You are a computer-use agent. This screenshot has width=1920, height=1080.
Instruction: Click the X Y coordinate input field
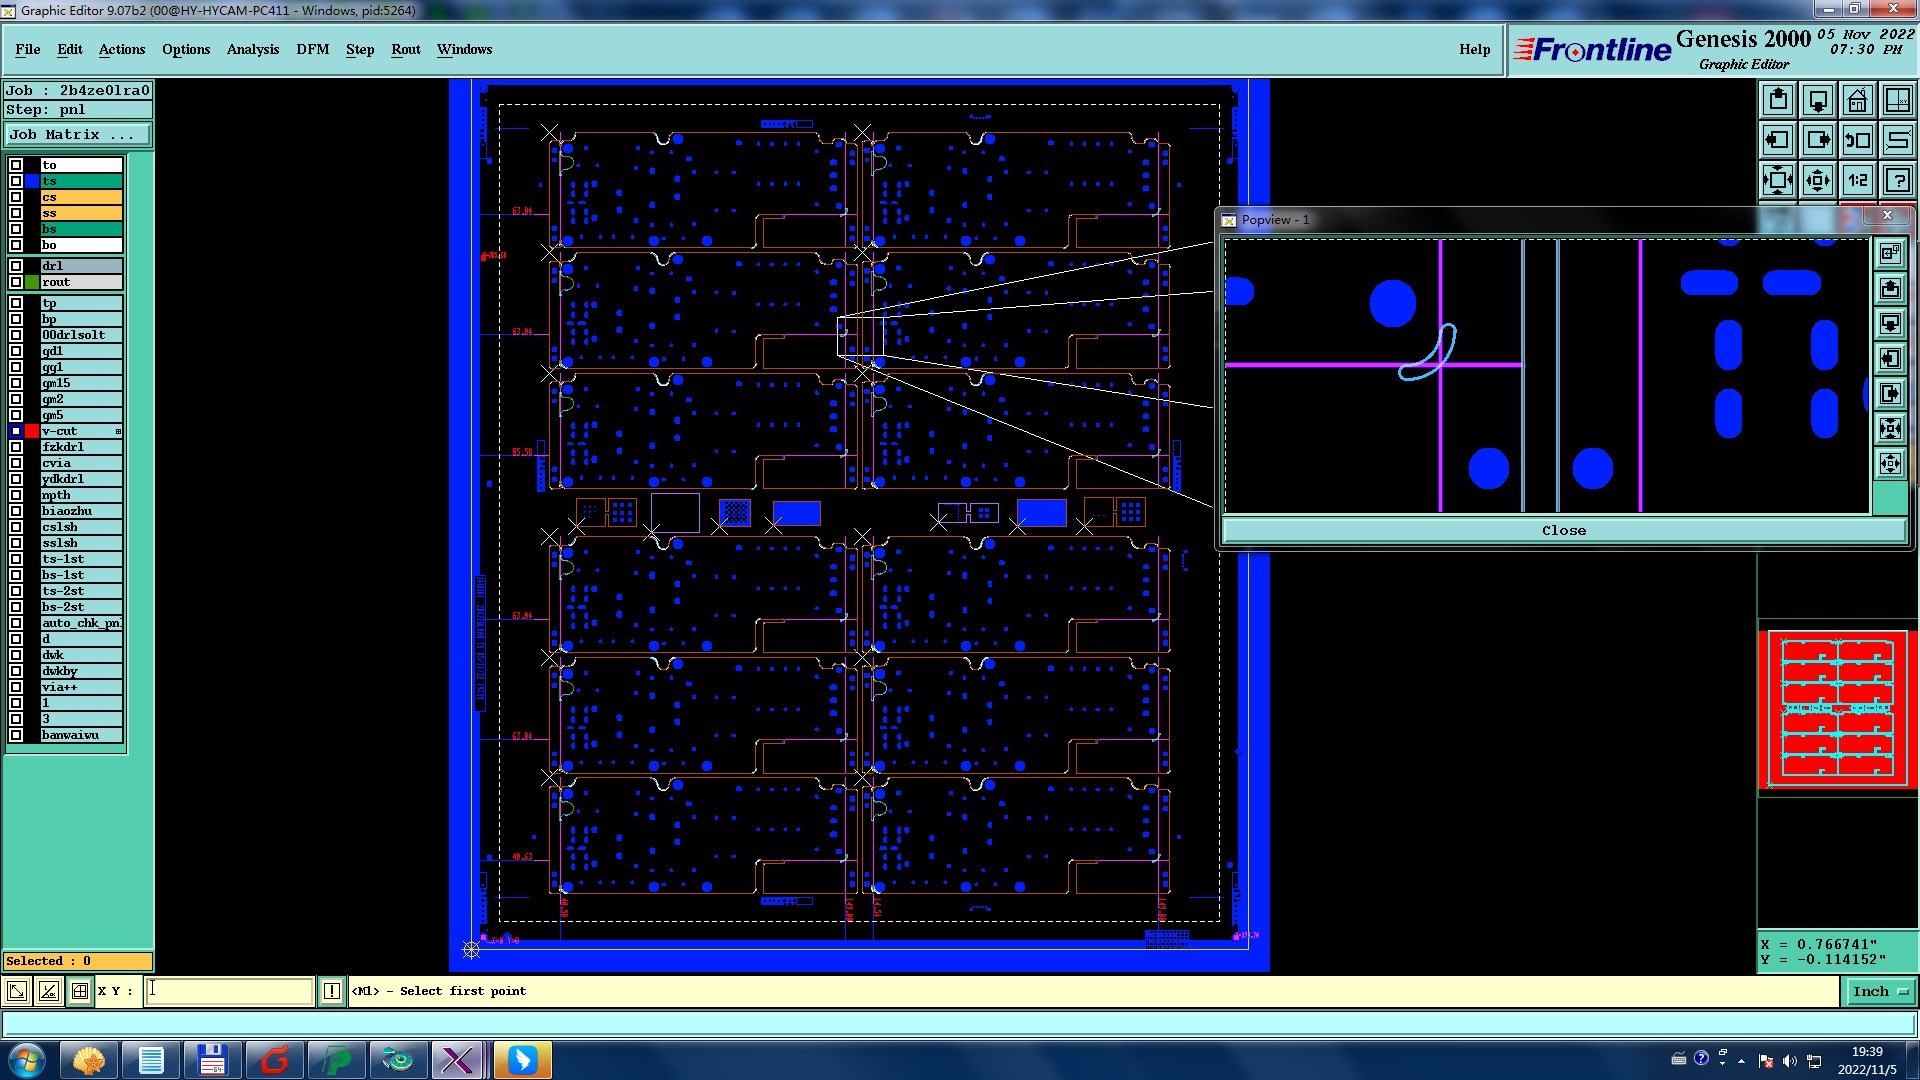point(230,991)
